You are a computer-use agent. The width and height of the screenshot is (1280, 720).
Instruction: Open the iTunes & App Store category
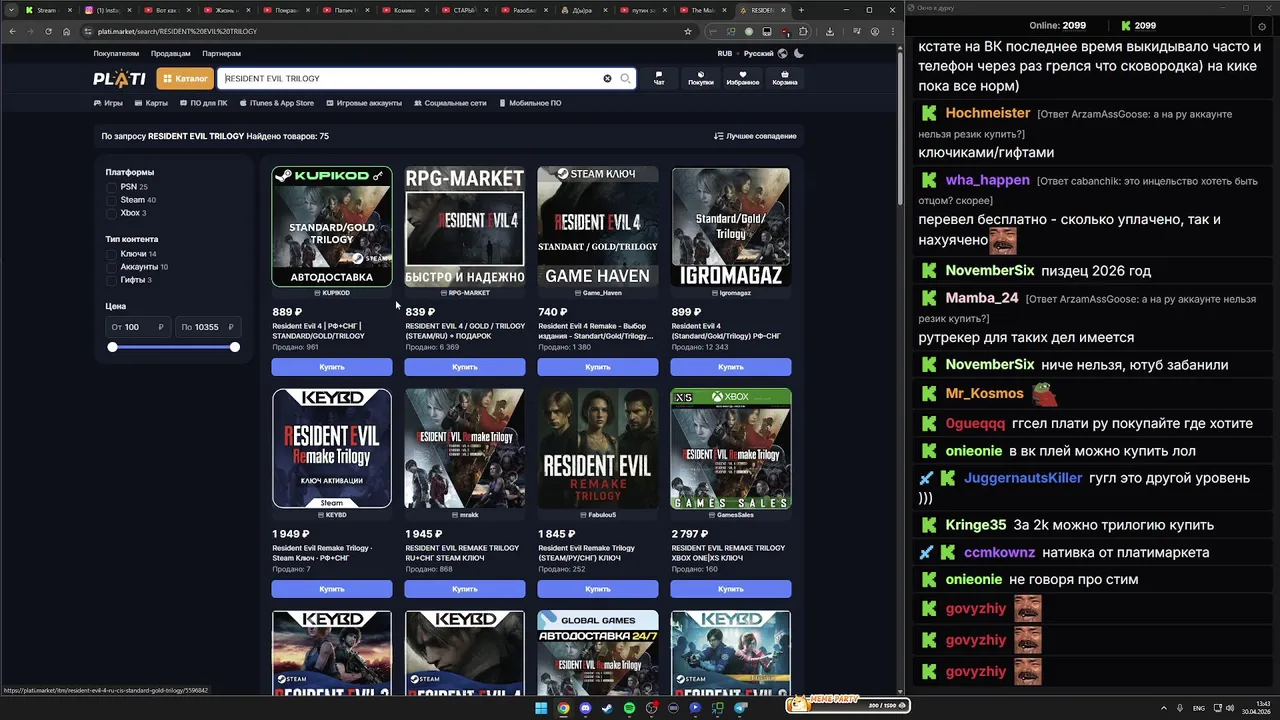[276, 103]
